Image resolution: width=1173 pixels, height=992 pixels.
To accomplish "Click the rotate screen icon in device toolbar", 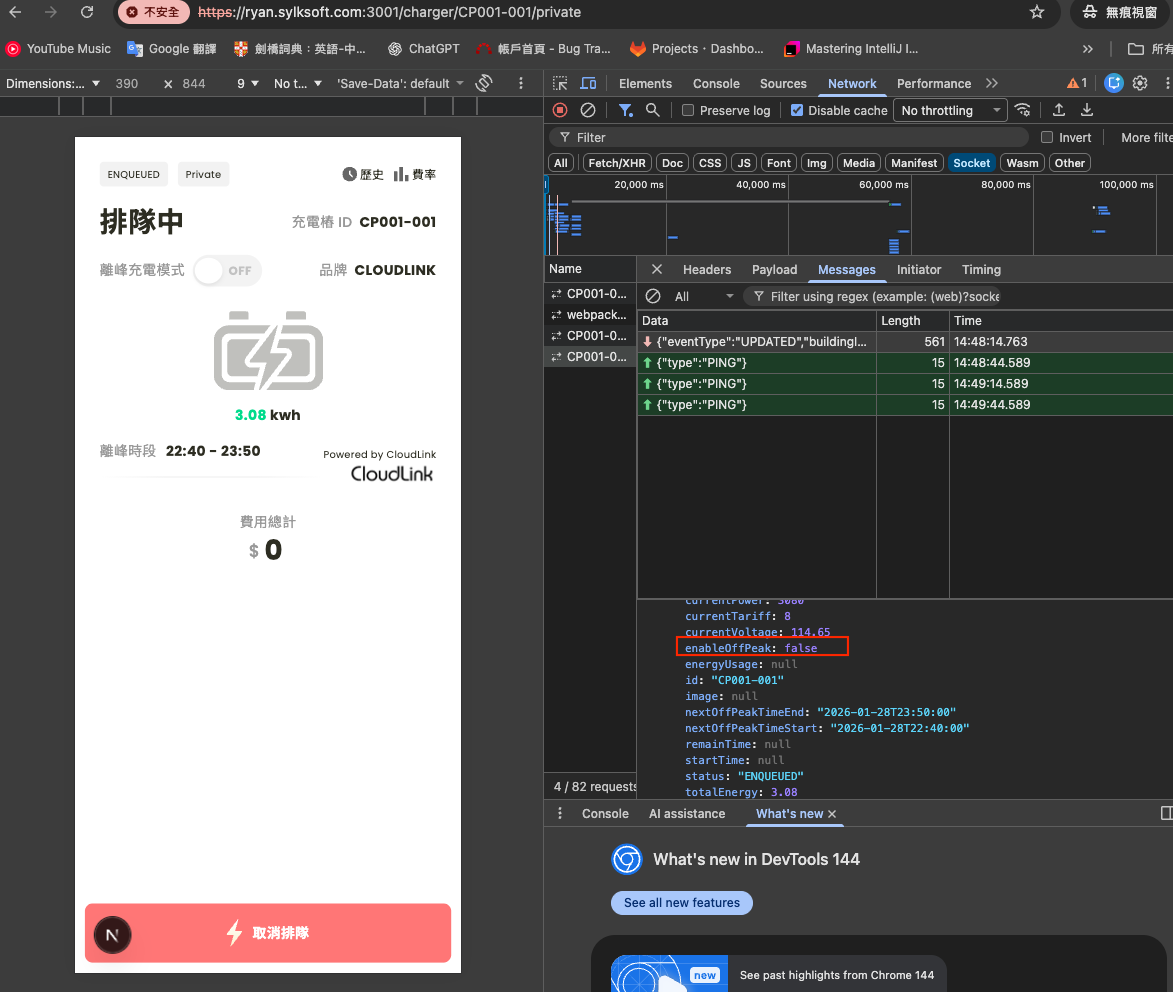I will (484, 84).
